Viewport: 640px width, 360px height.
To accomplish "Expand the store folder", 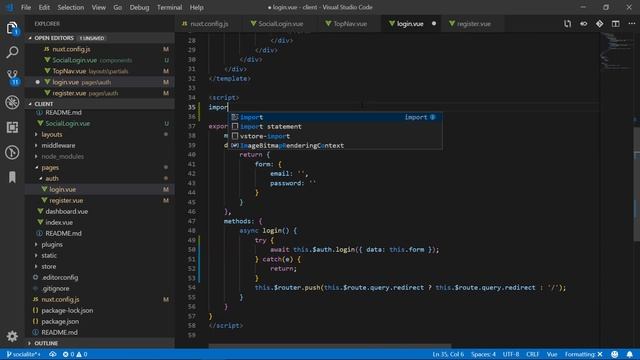I will click(x=36, y=267).
